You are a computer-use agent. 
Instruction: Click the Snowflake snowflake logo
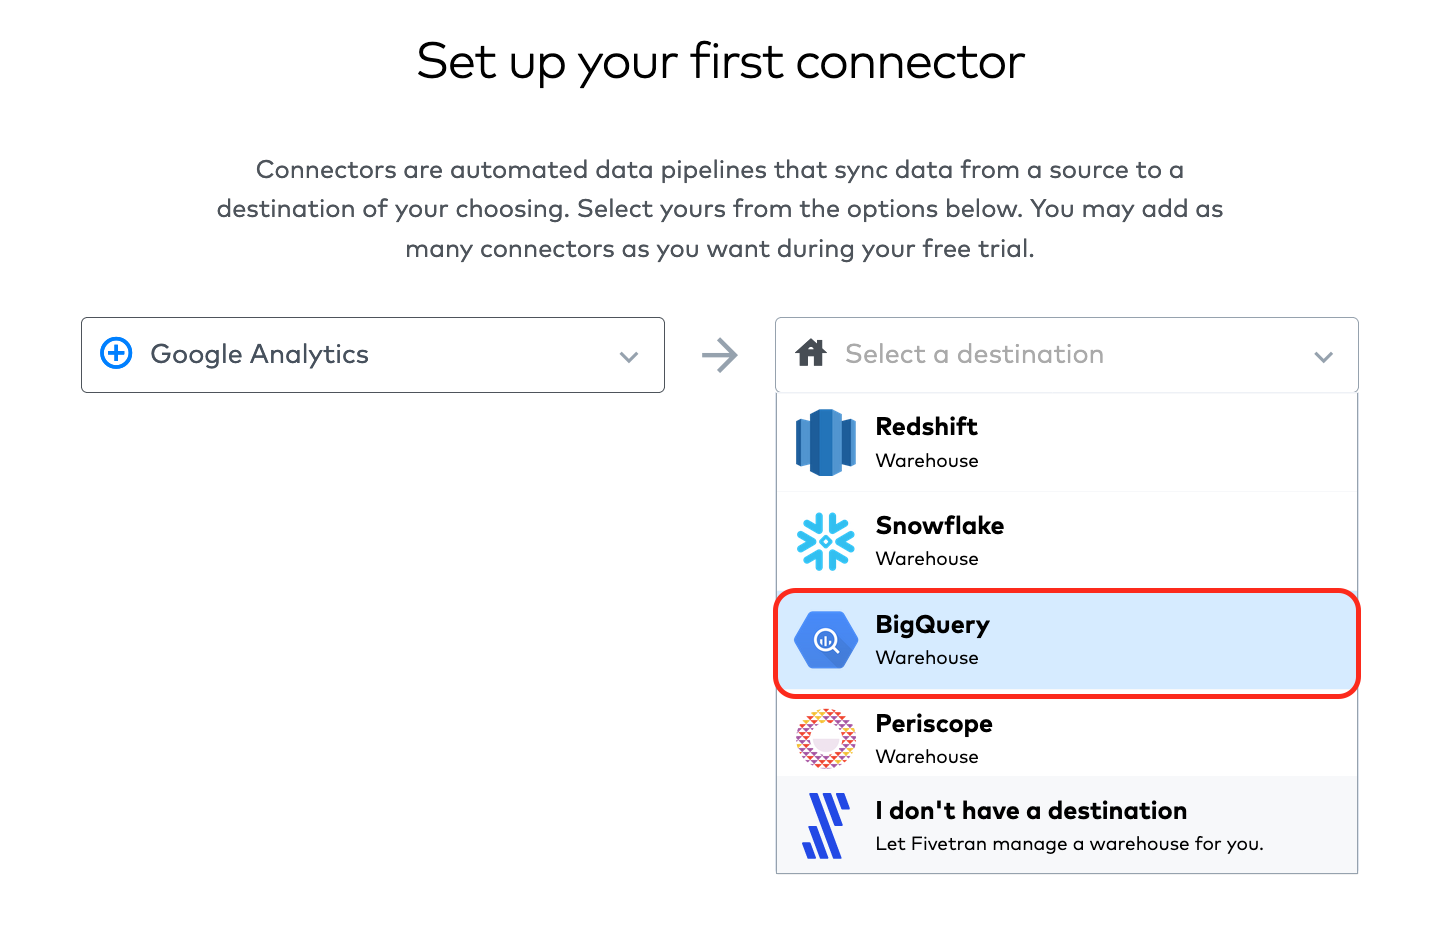click(825, 541)
